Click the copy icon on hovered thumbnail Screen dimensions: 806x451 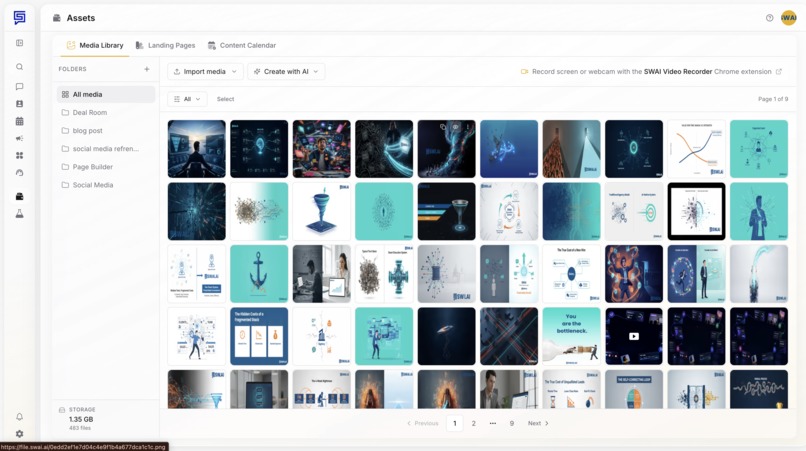(443, 127)
